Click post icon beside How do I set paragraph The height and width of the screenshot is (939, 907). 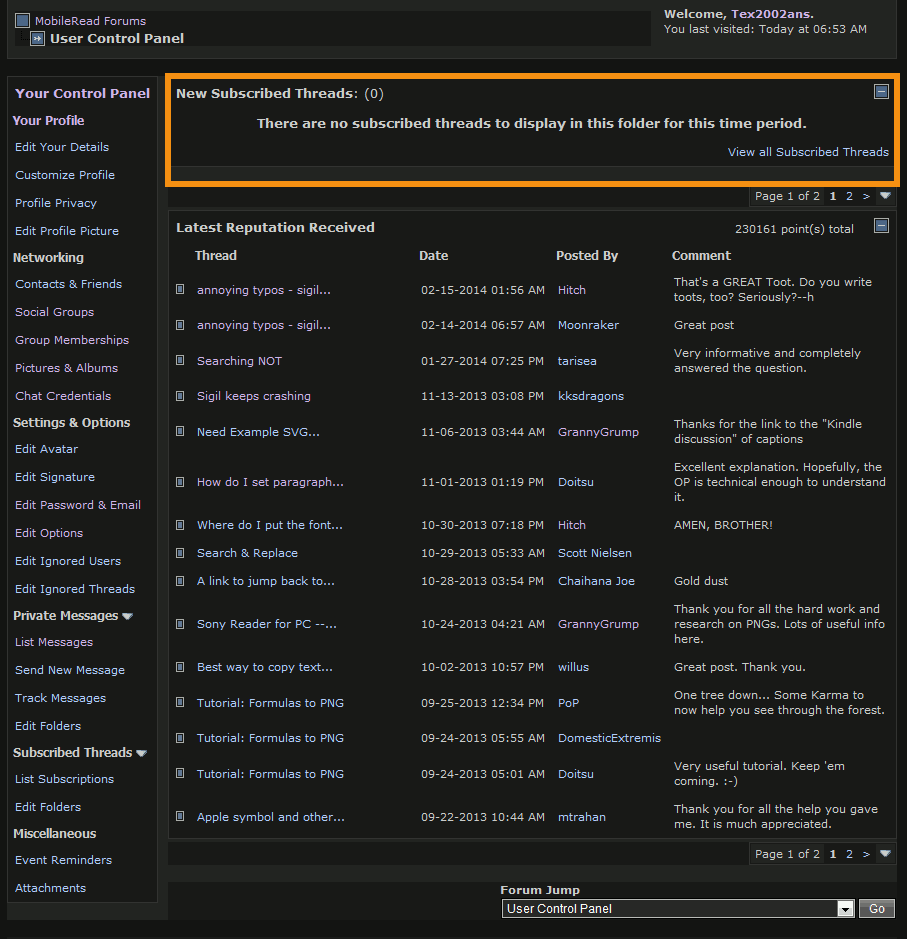(x=180, y=481)
